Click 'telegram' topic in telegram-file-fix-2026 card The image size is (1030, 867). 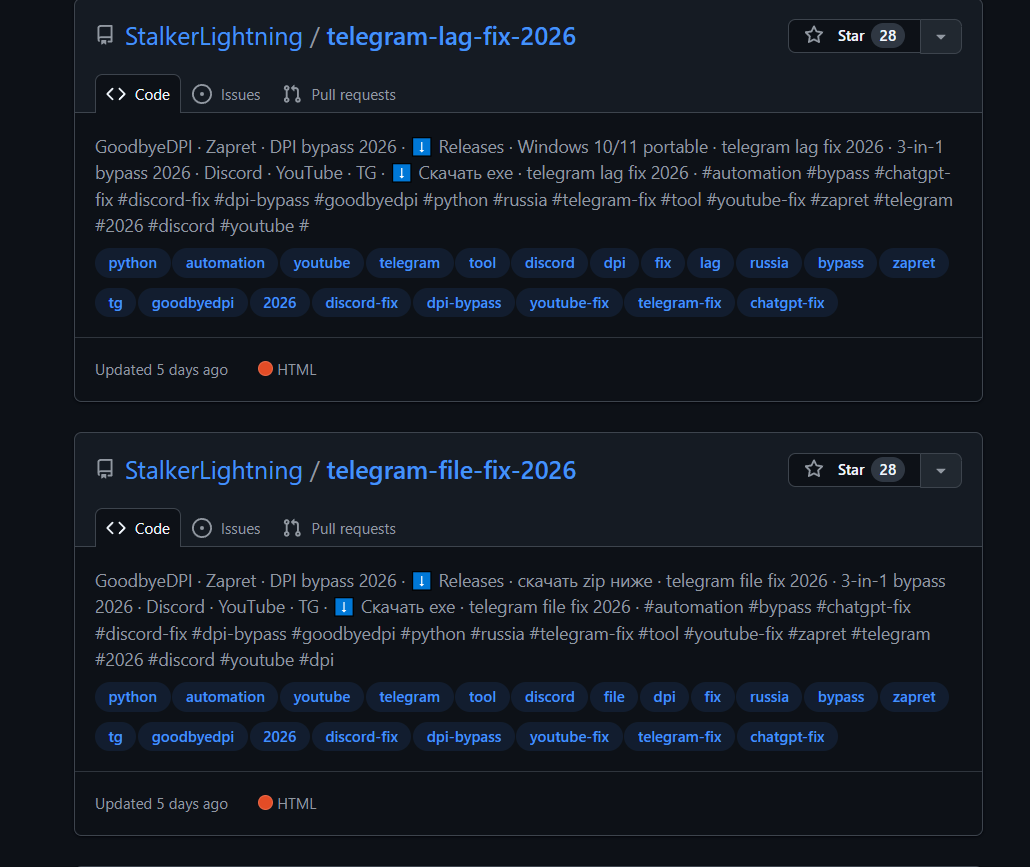tap(409, 698)
